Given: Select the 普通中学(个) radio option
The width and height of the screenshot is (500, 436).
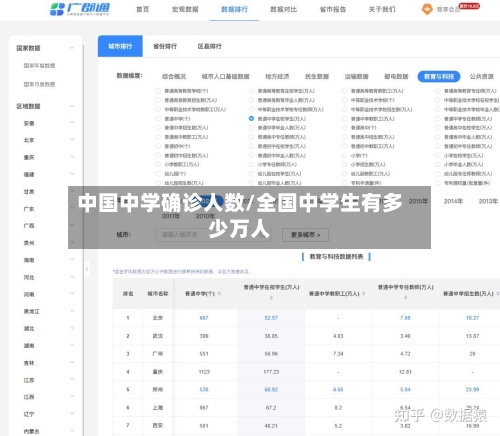Looking at the screenshot, I should (158, 119).
